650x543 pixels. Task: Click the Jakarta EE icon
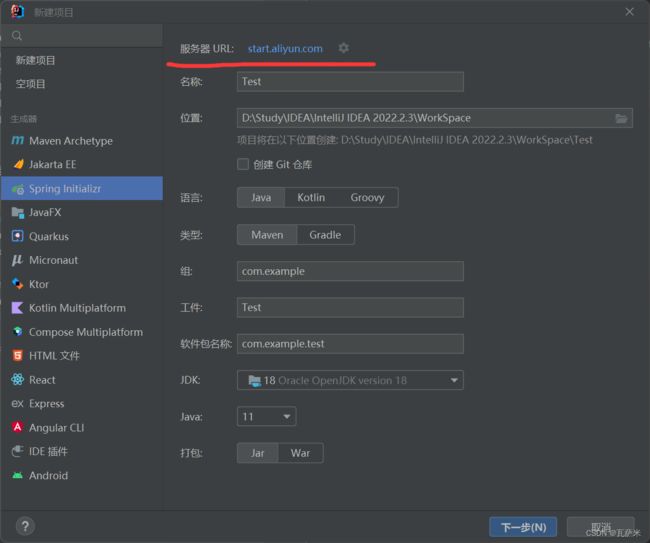click(x=18, y=165)
